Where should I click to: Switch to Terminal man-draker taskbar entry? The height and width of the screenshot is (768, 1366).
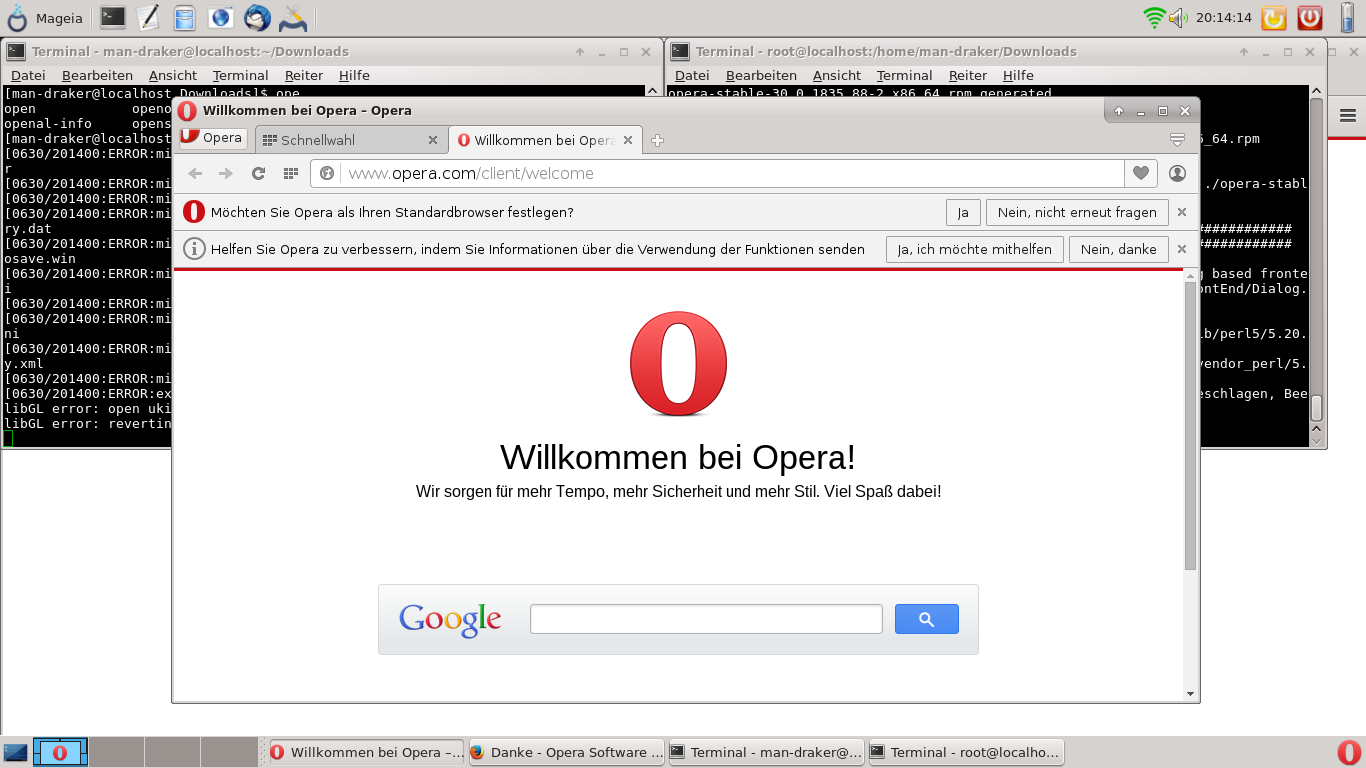[766, 752]
